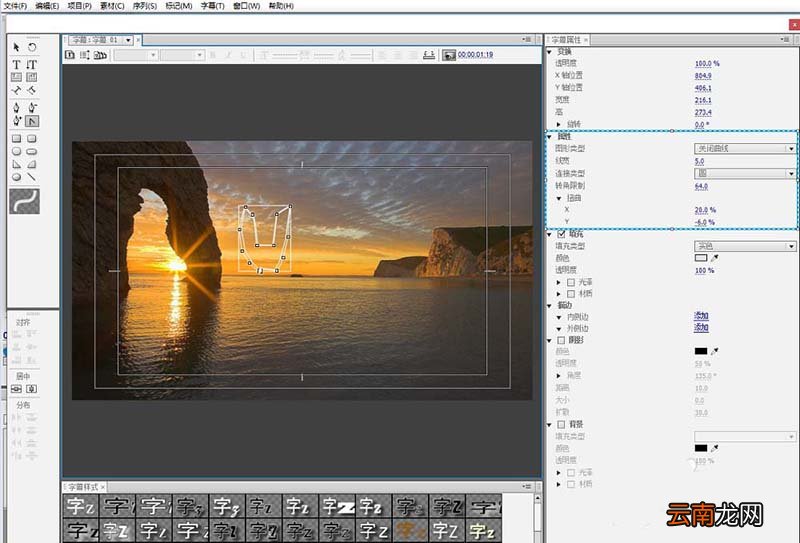Select the Vertical Area Type tool

click(32, 77)
